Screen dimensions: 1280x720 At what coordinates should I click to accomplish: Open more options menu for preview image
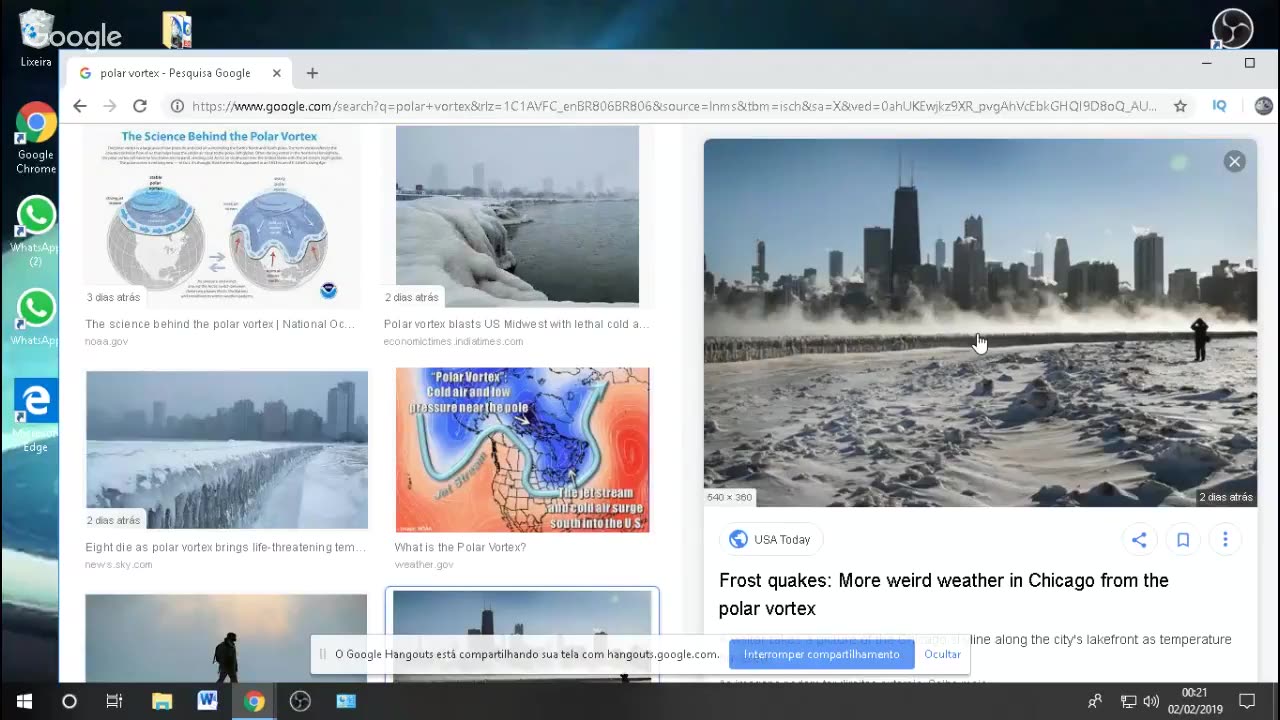(x=1225, y=540)
